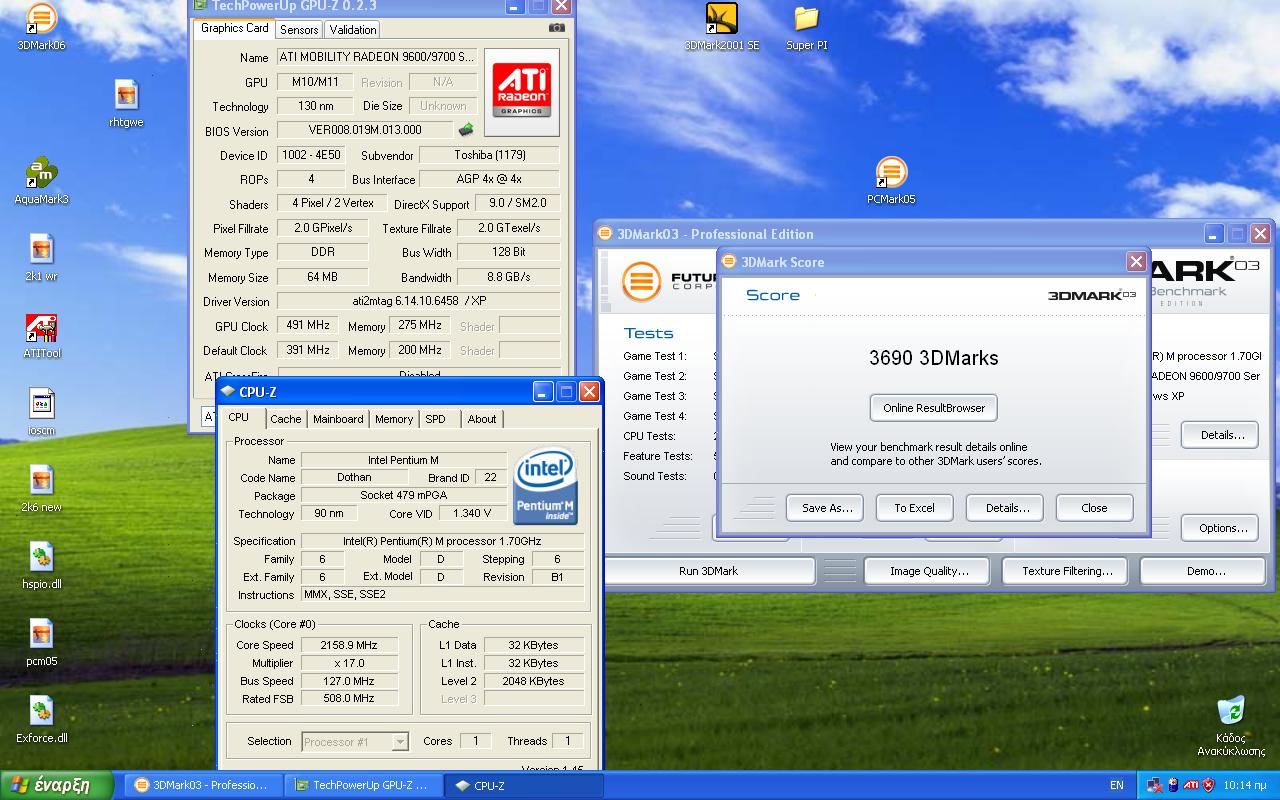This screenshot has width=1280, height=800.
Task: Click the Multiplier value x 17.0
Action: tap(349, 663)
